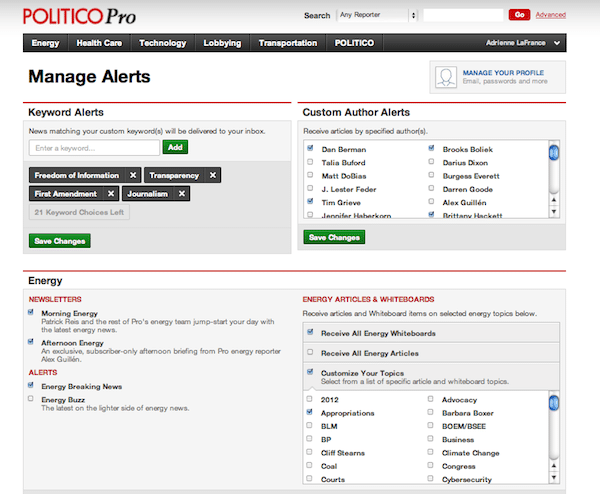Click the red Go search button
The width and height of the screenshot is (600, 494).
[x=519, y=15]
